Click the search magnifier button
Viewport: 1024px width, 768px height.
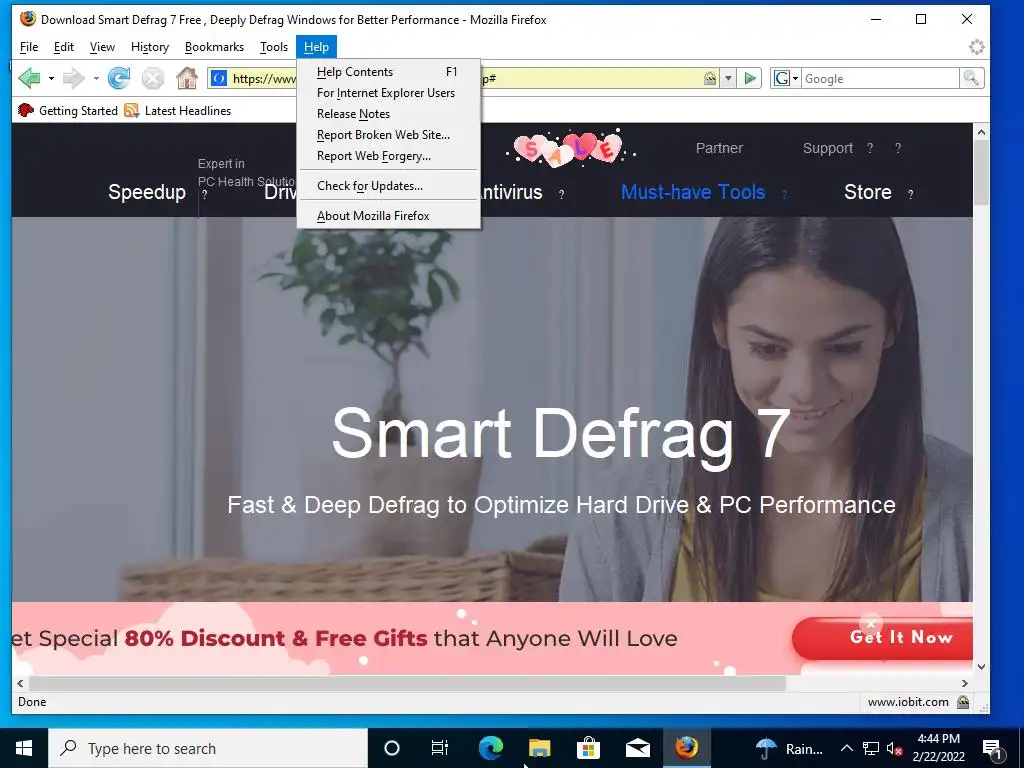coord(971,78)
